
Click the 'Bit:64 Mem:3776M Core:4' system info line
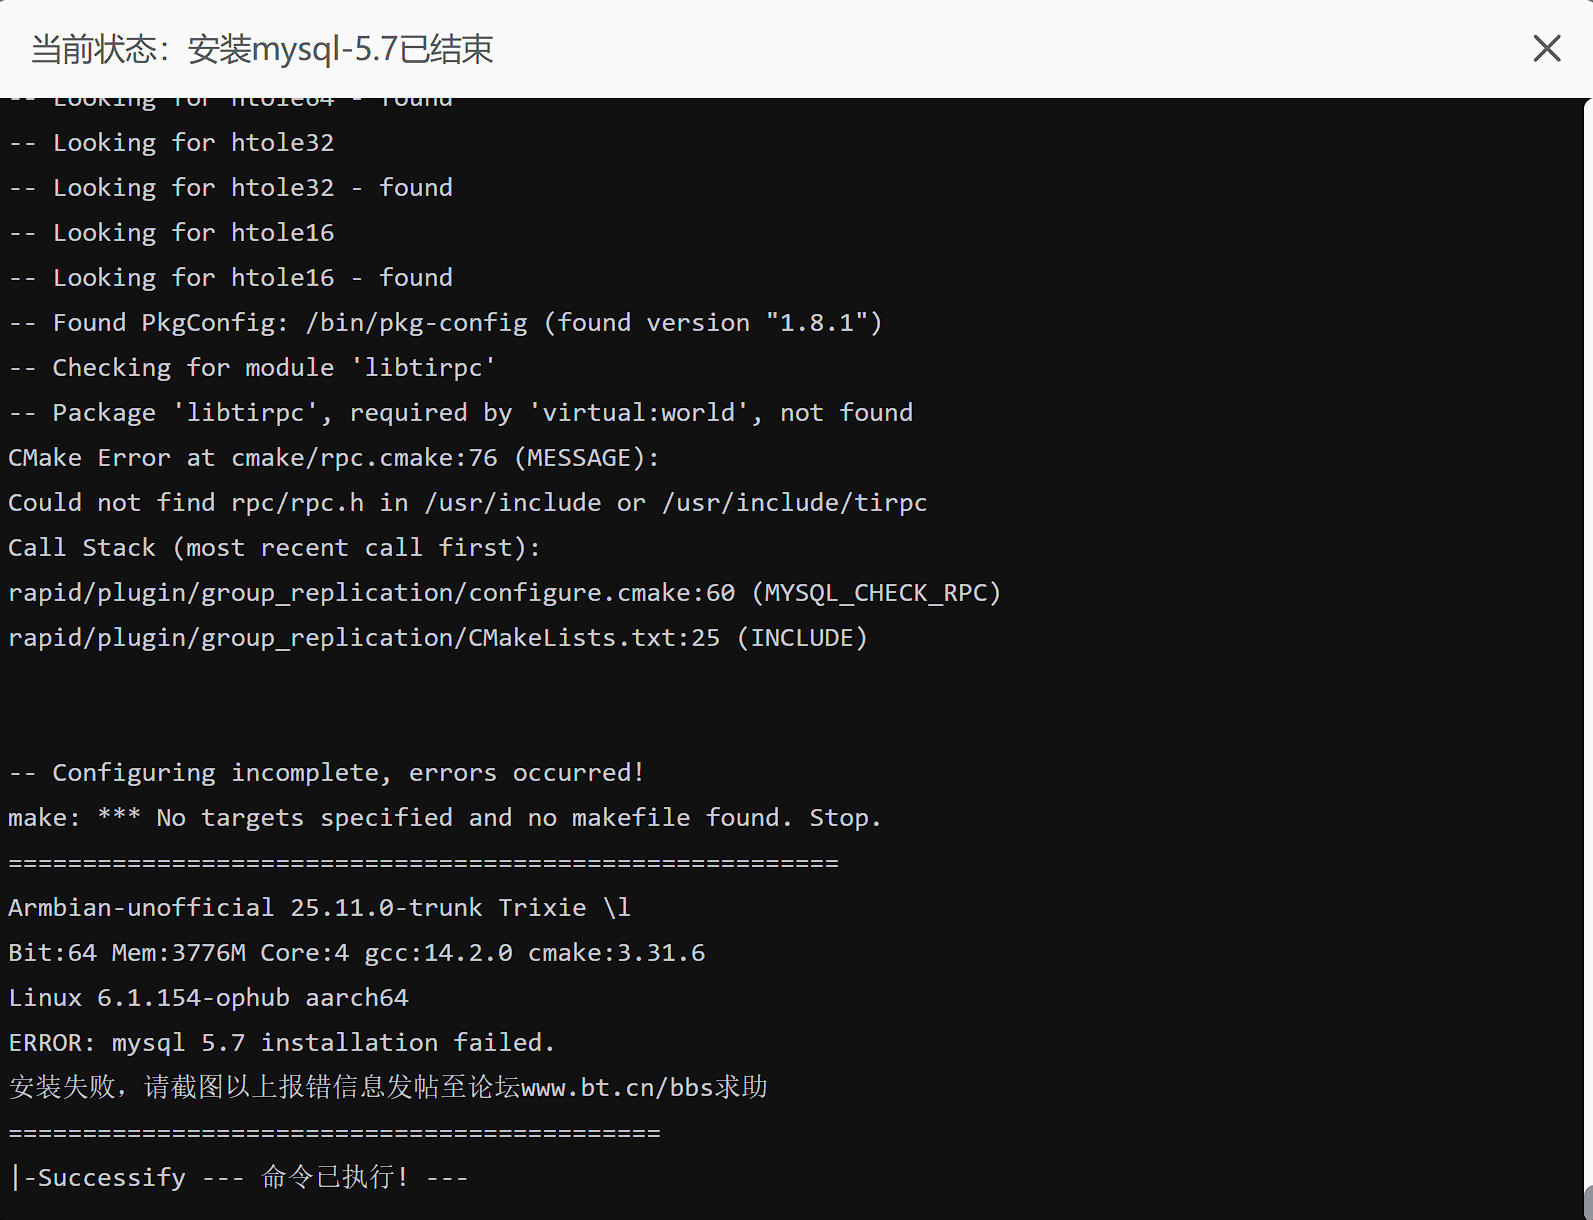[356, 953]
